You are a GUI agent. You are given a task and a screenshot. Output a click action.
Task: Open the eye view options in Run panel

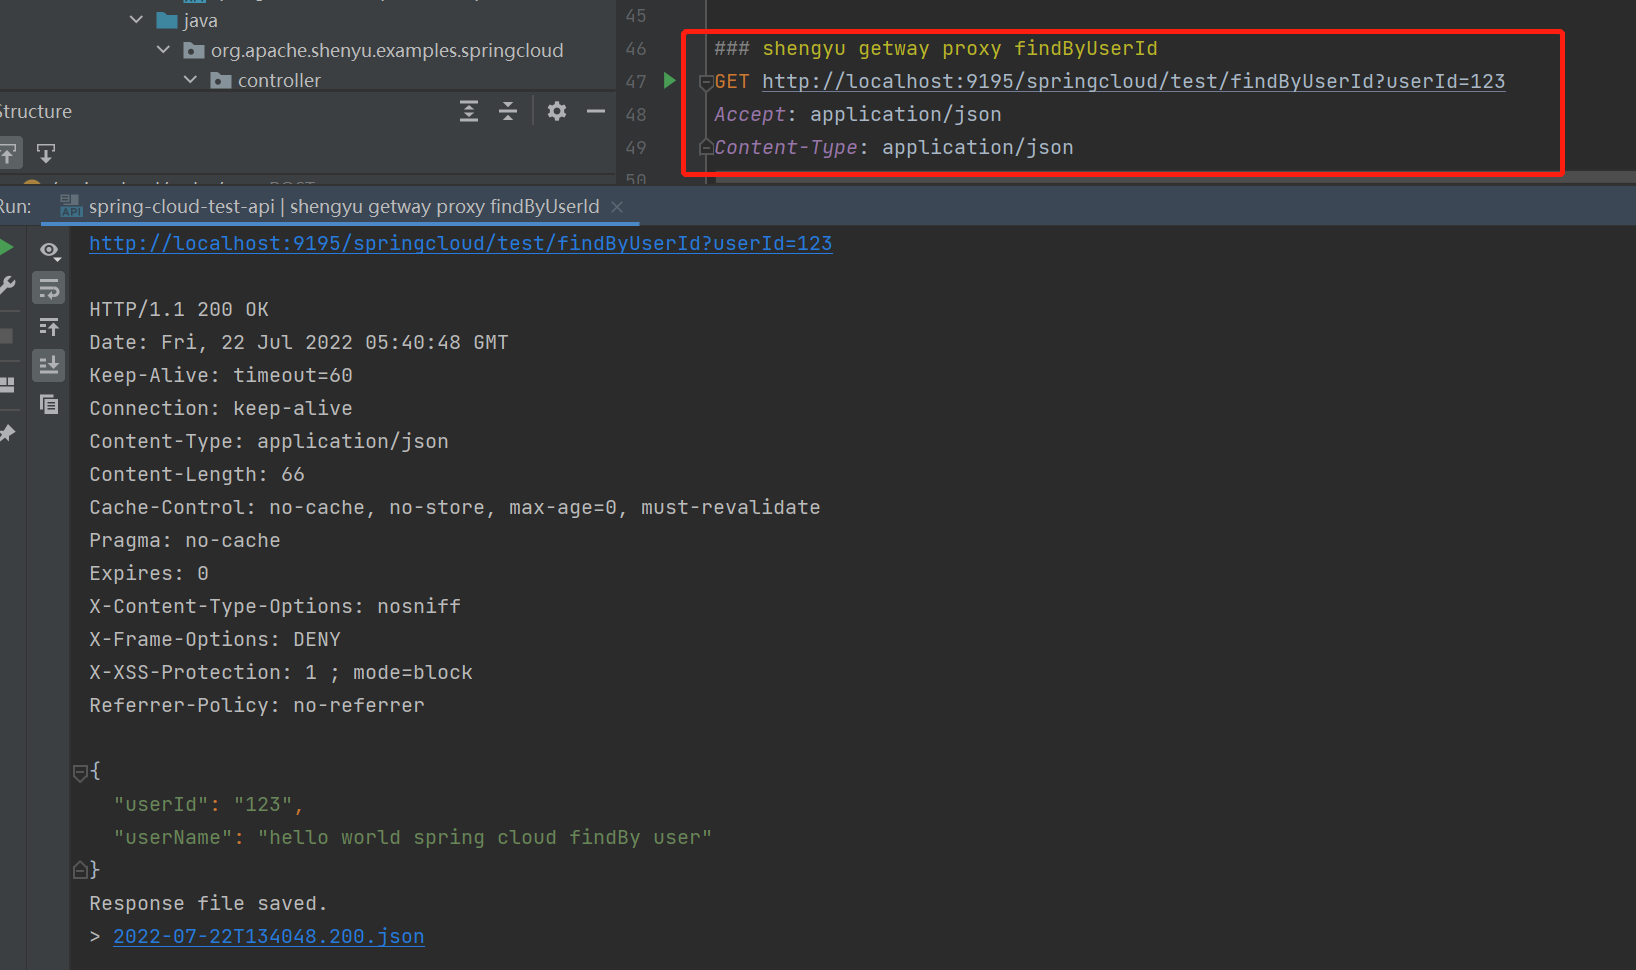(x=49, y=250)
